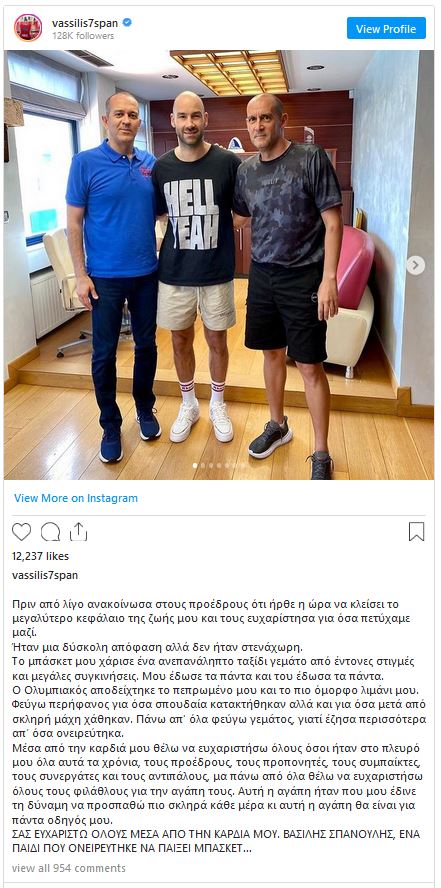
Task: Open the photo of three men
Action: 219,264
